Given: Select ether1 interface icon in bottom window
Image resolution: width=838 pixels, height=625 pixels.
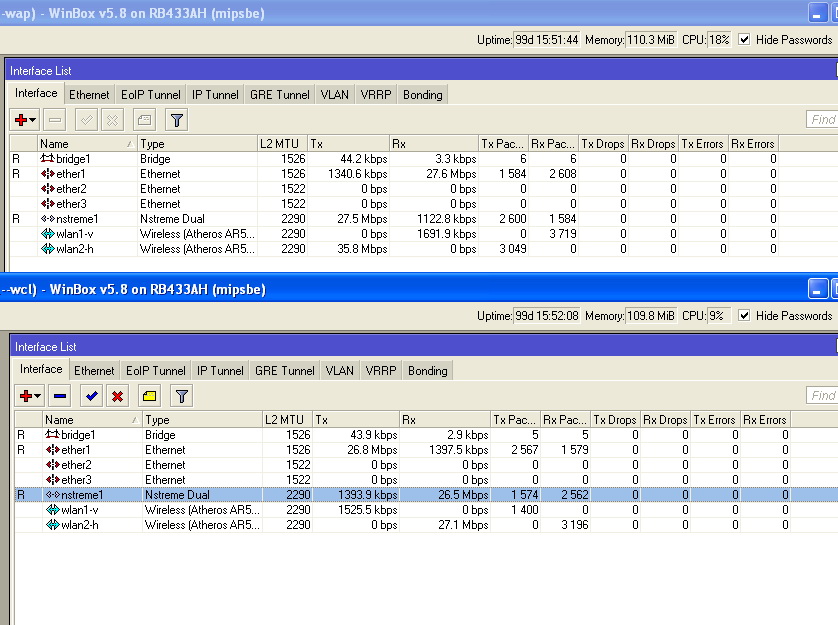Looking at the screenshot, I should click(x=52, y=450).
